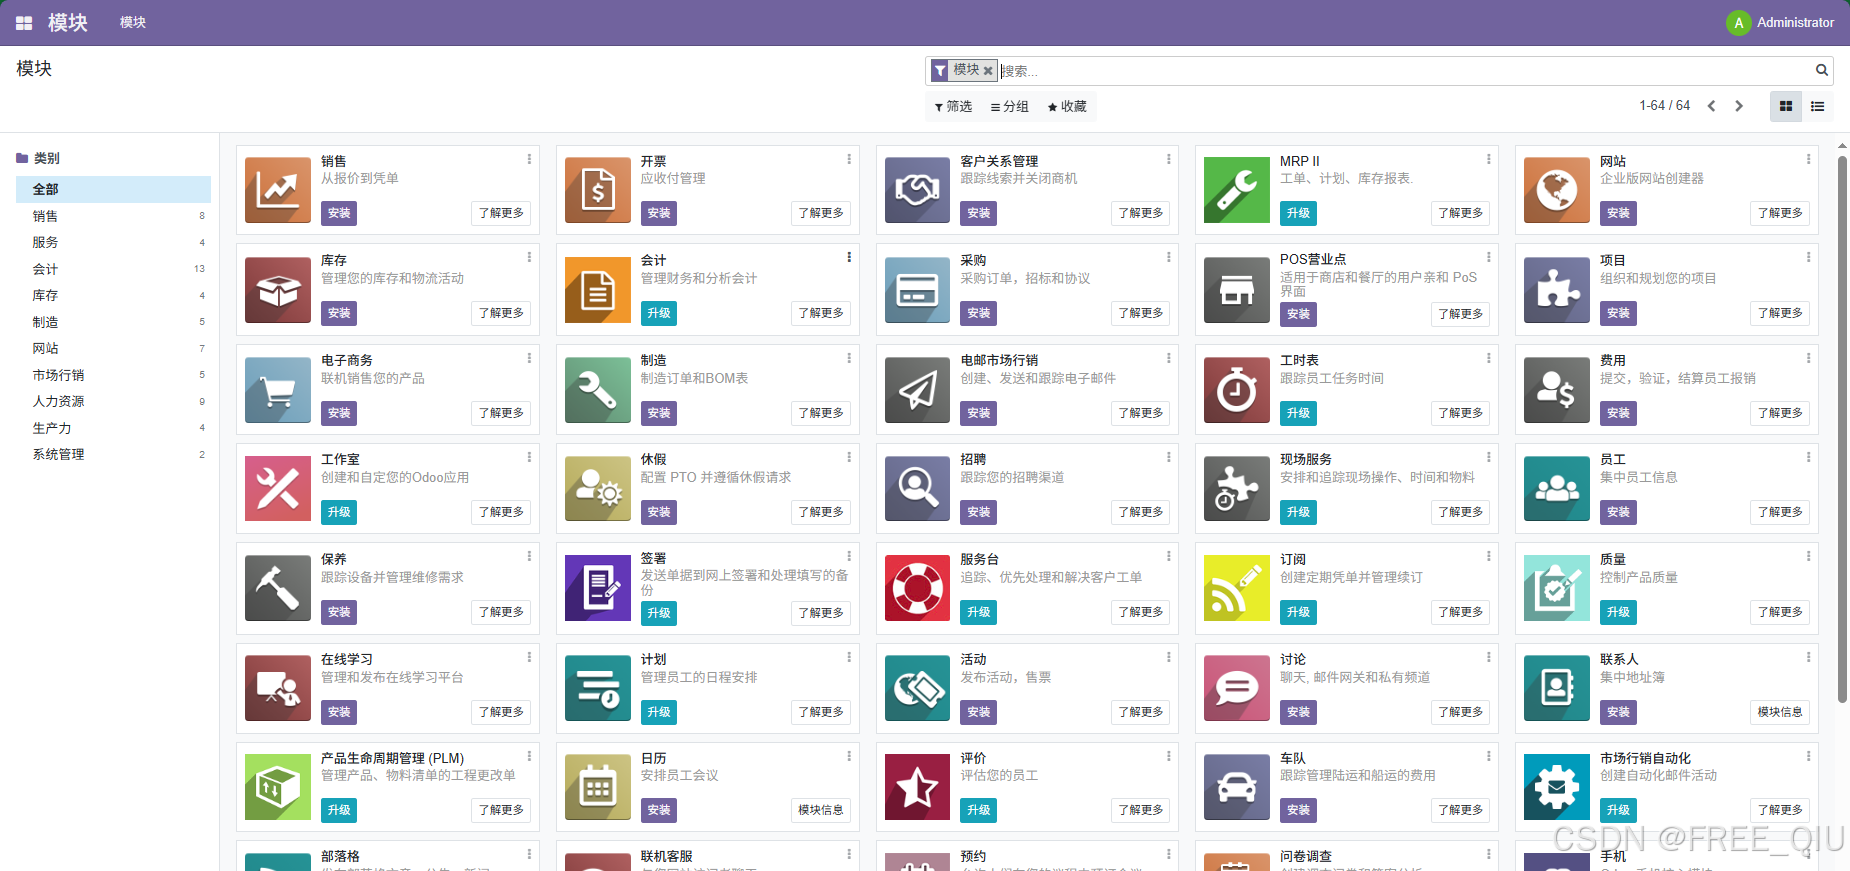Open the 收藏 favorites dropdown
1850x871 pixels.
tap(1067, 106)
